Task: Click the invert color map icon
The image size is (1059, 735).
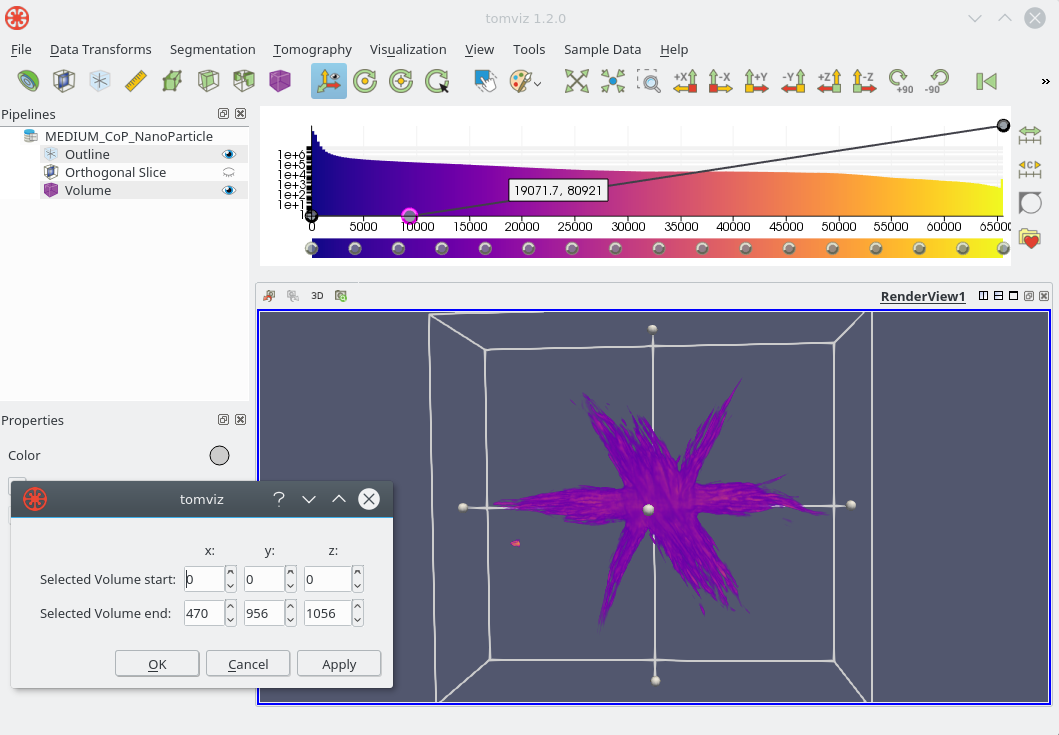Action: tap(1030, 203)
